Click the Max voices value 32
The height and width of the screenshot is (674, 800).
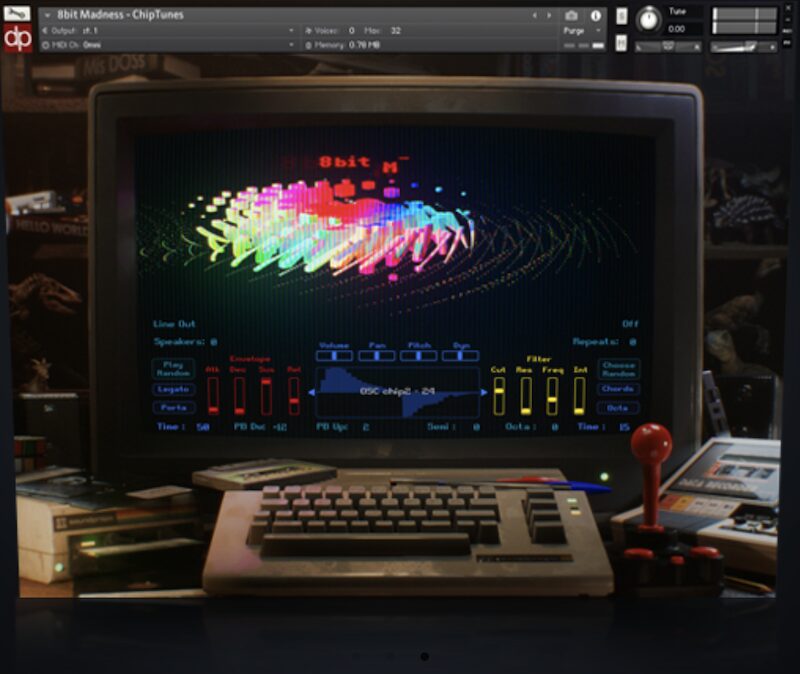point(395,31)
